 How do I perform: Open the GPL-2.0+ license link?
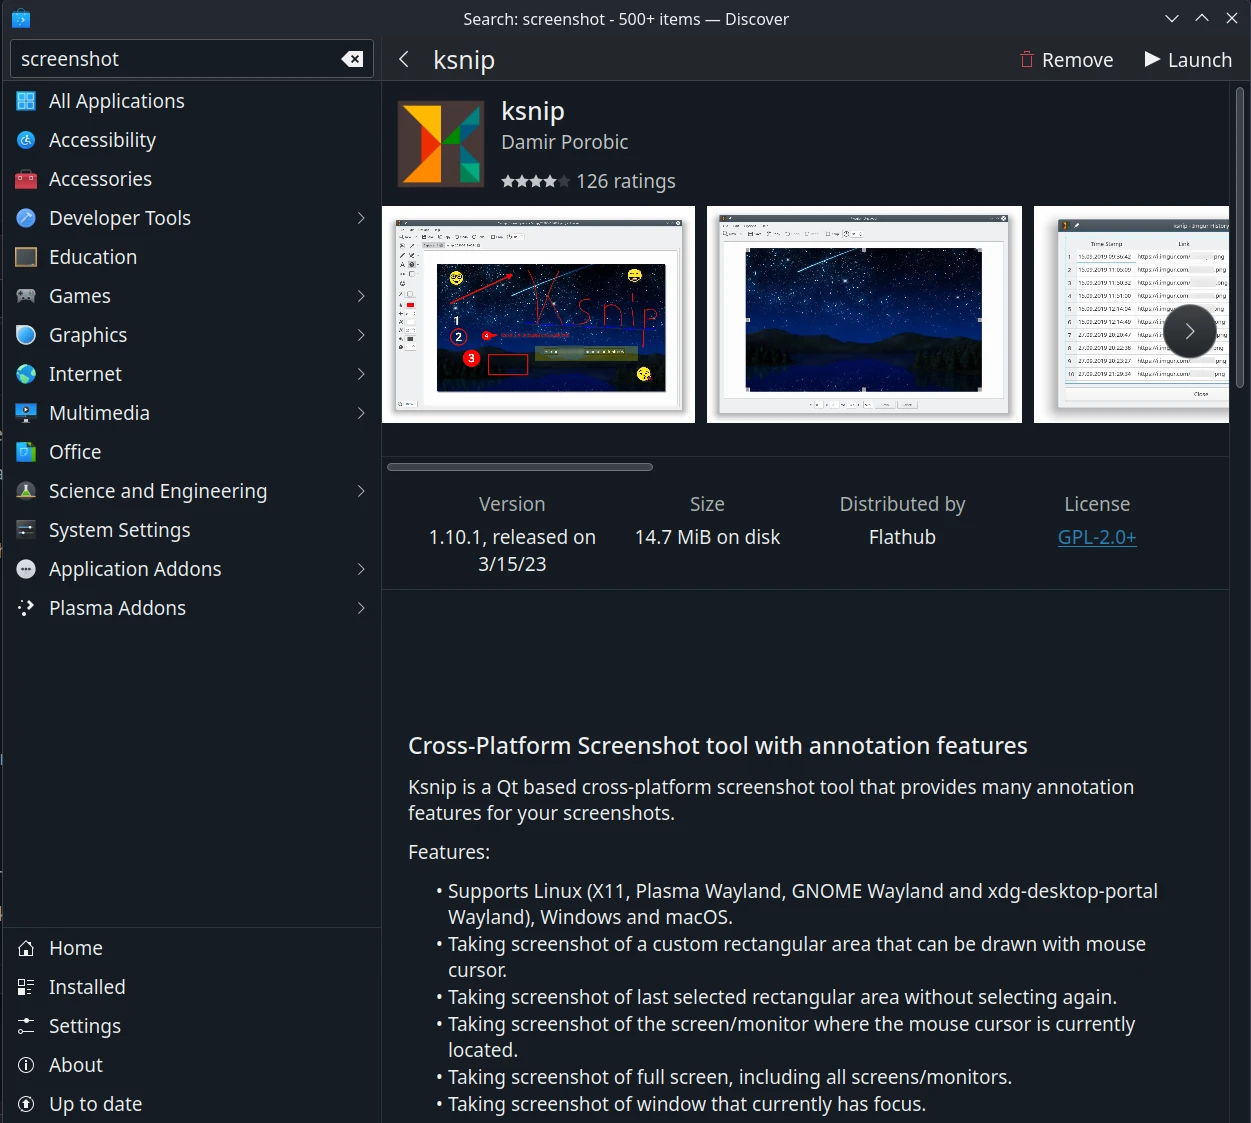(1097, 537)
